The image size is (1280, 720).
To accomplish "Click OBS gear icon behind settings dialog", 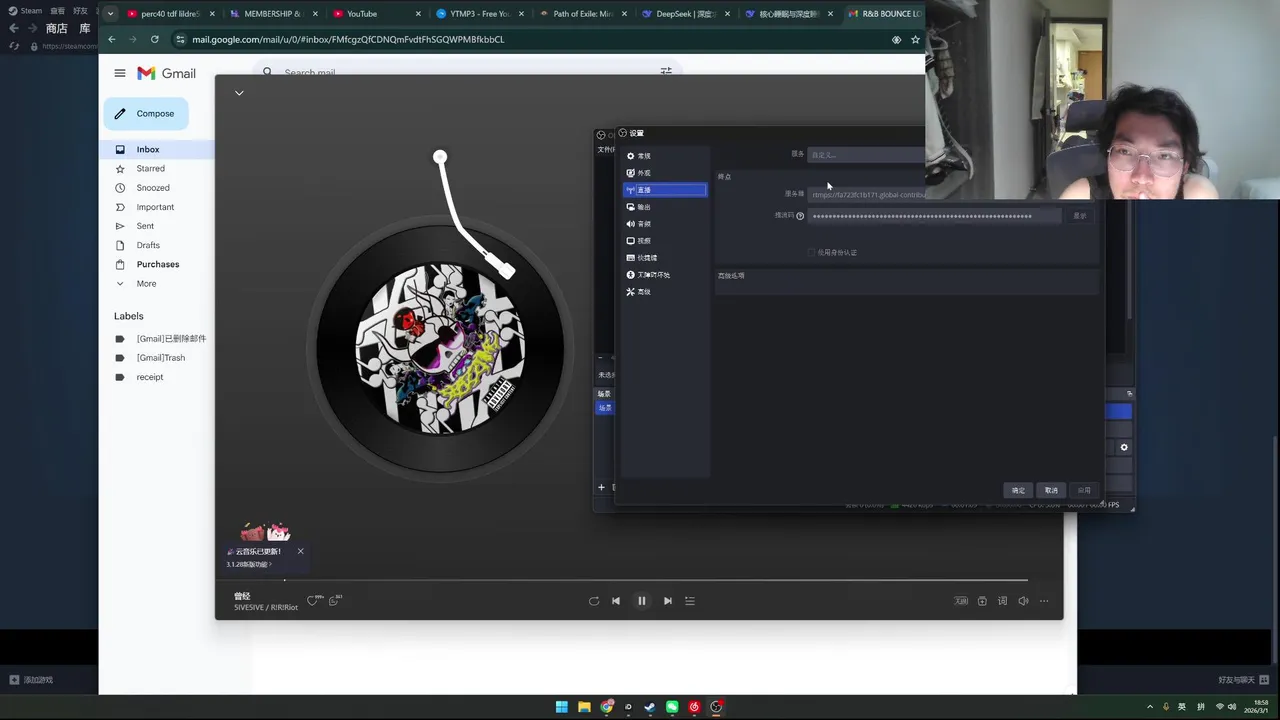I will (1124, 447).
